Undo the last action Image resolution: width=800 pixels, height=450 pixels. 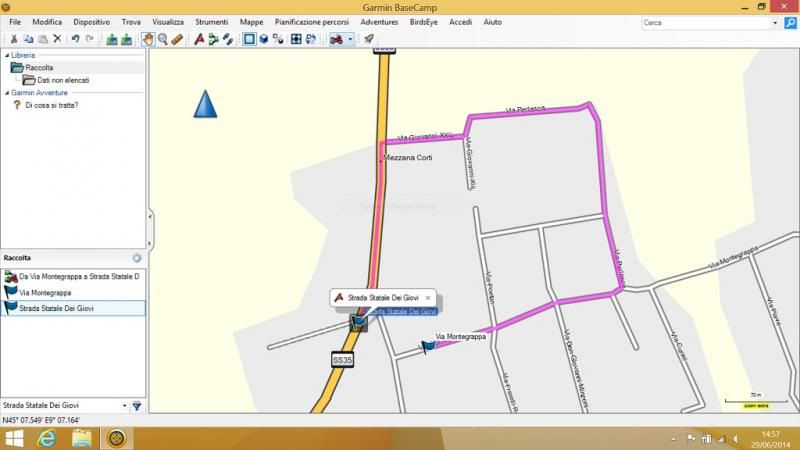[76, 39]
